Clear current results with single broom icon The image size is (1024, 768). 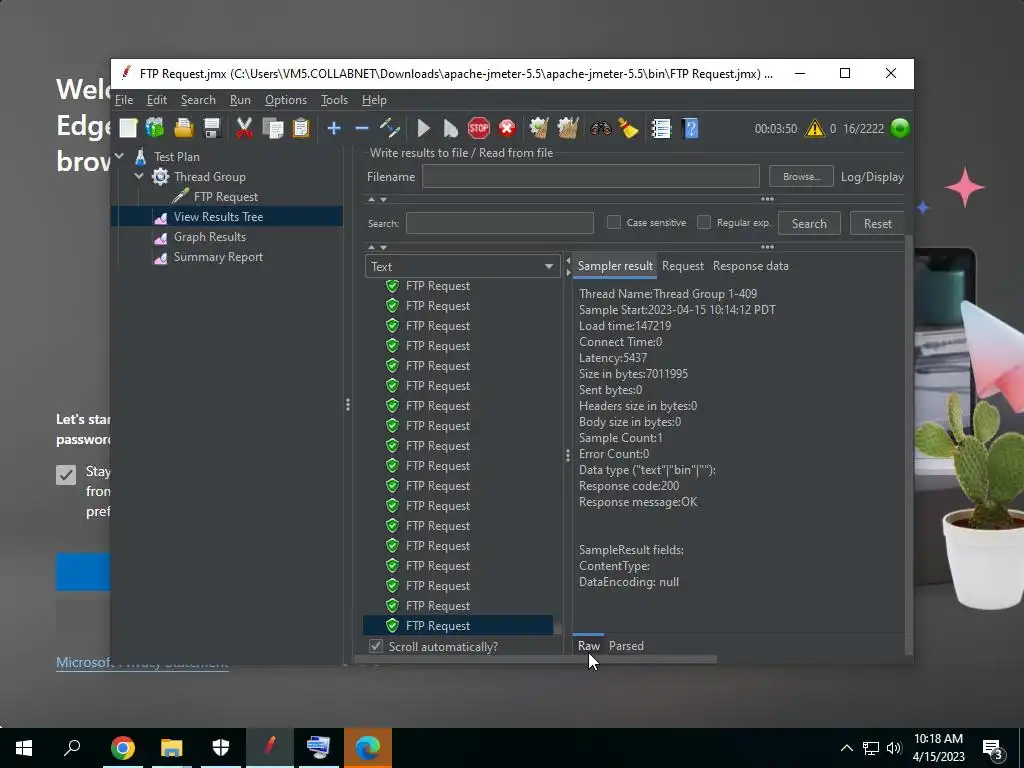[539, 128]
